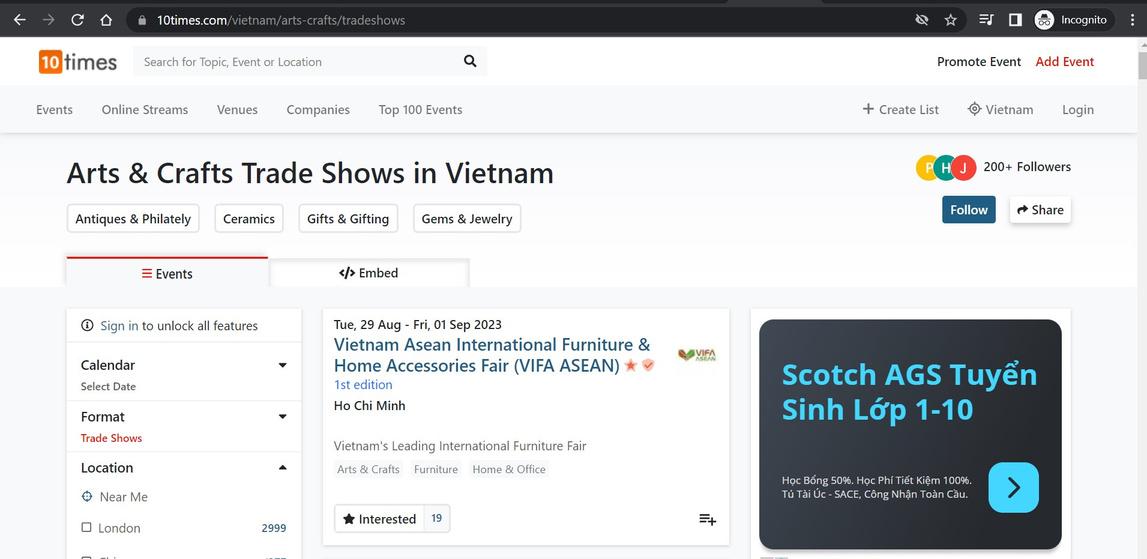Click the interested count 19
This screenshot has width=1147, height=559.
click(x=437, y=519)
